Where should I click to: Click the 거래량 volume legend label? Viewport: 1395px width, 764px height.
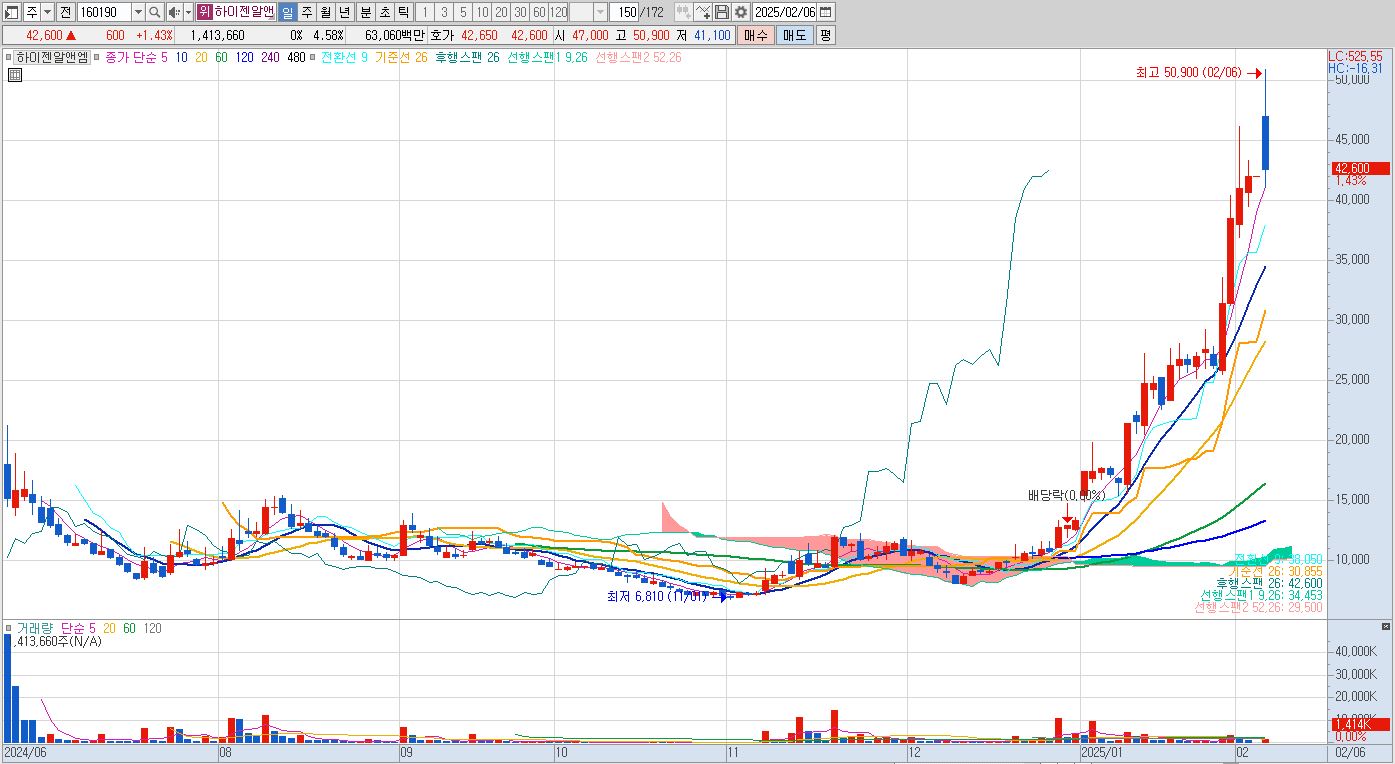coord(34,628)
